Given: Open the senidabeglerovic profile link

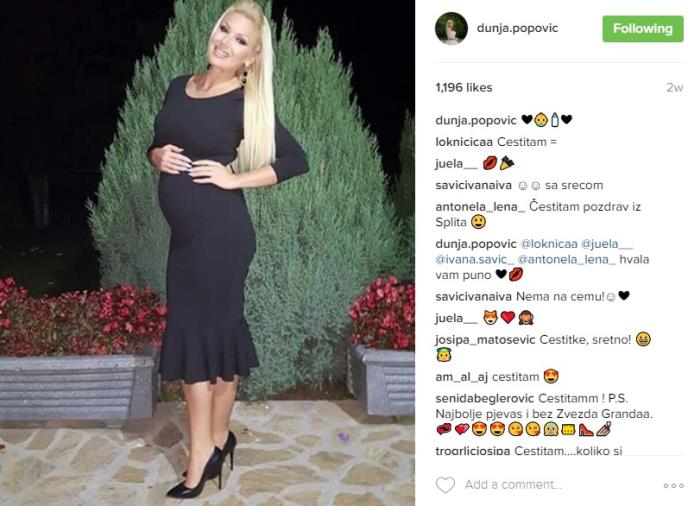Looking at the screenshot, I should tap(484, 398).
